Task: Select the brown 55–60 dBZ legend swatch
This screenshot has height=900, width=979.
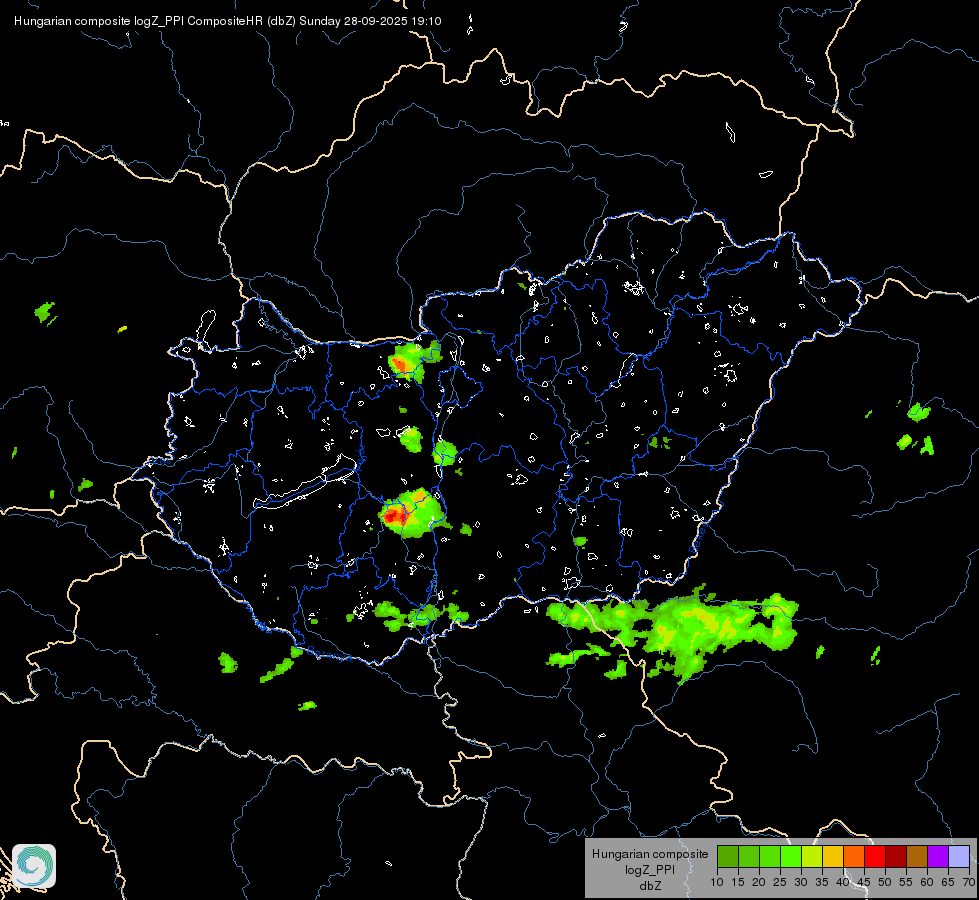Action: 917,856
